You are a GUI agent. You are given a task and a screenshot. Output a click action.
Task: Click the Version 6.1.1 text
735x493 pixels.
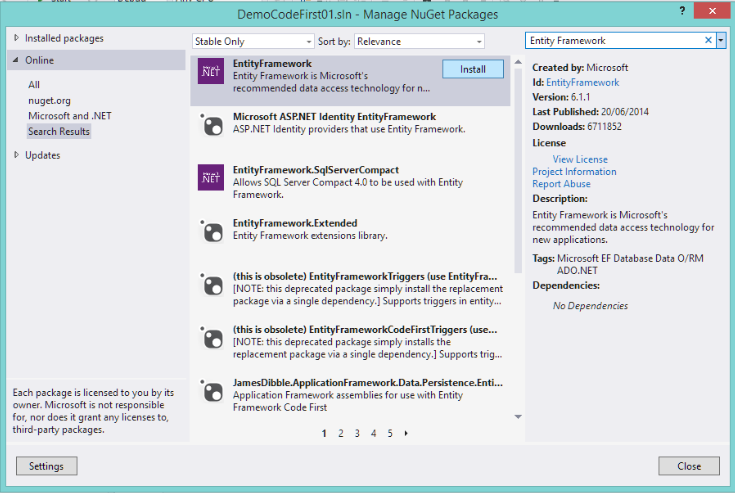[x=561, y=97]
